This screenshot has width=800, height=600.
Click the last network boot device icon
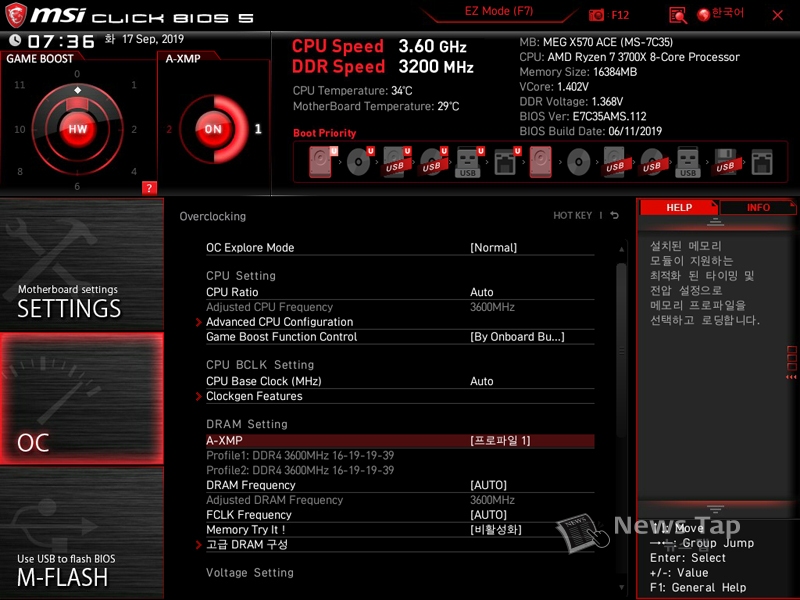click(x=761, y=162)
